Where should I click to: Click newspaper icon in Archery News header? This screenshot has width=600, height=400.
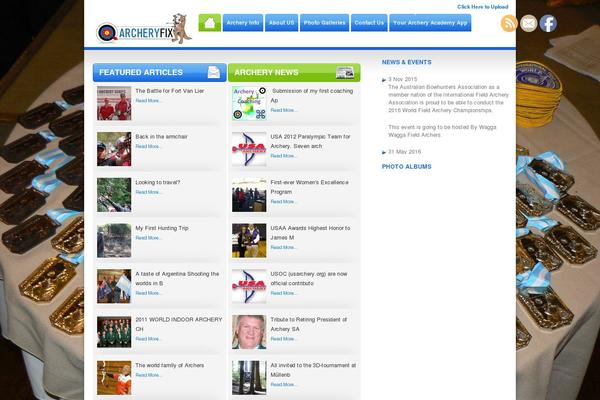(345, 72)
